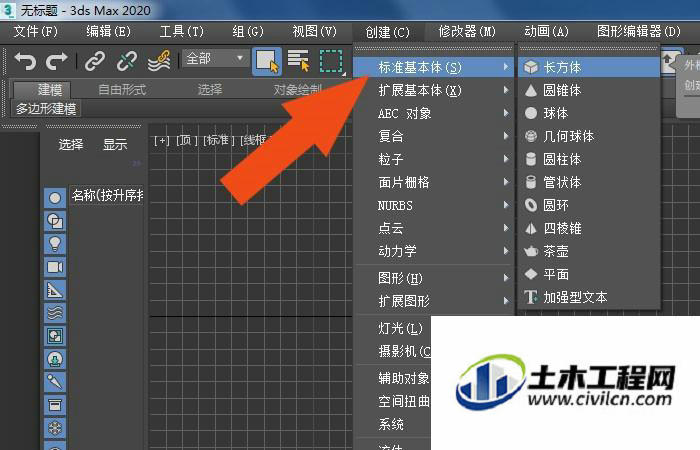Expand 粒子 submenu
Screen dimensions: 700x450
coord(434,159)
